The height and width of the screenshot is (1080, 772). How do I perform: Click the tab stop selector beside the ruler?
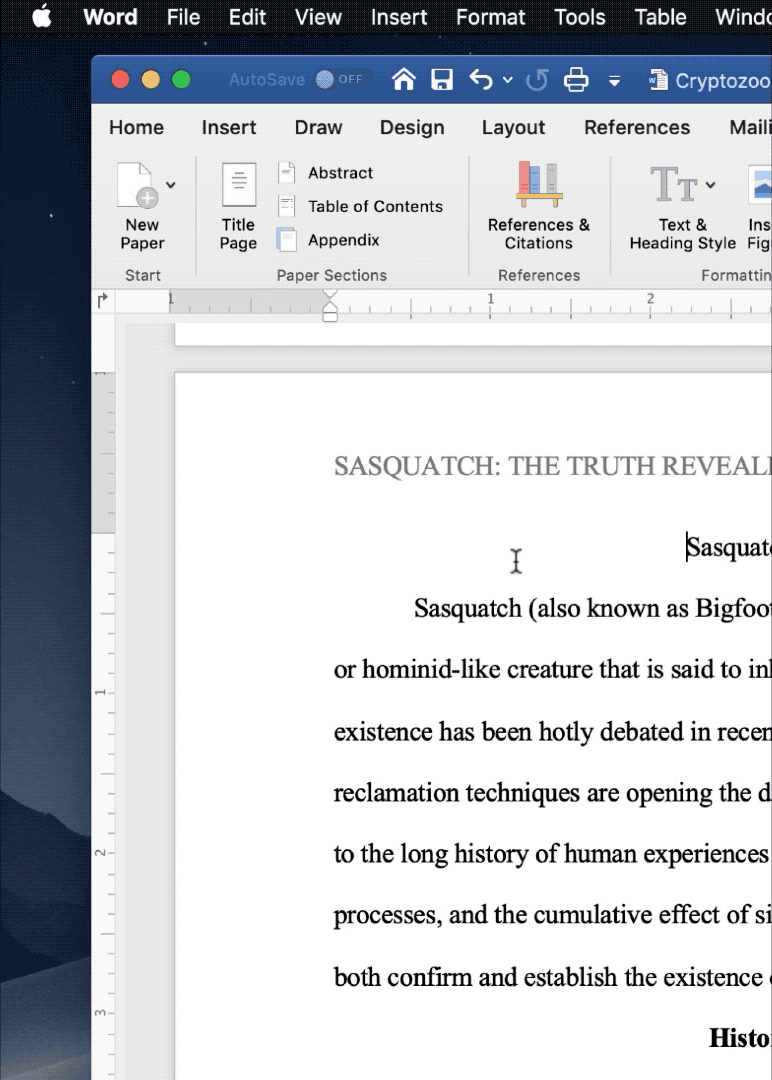pyautogui.click(x=102, y=300)
